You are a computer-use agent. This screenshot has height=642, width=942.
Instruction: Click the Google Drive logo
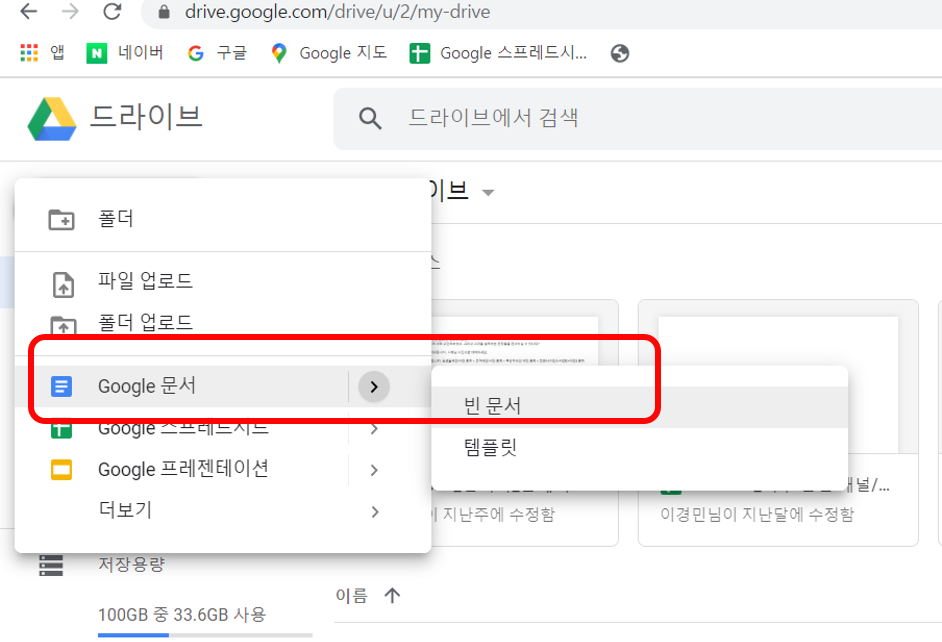pos(52,119)
